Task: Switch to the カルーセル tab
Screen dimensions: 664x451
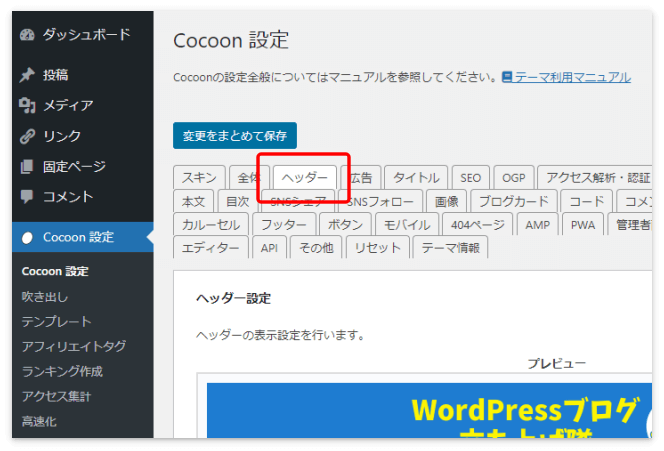Action: 211,224
